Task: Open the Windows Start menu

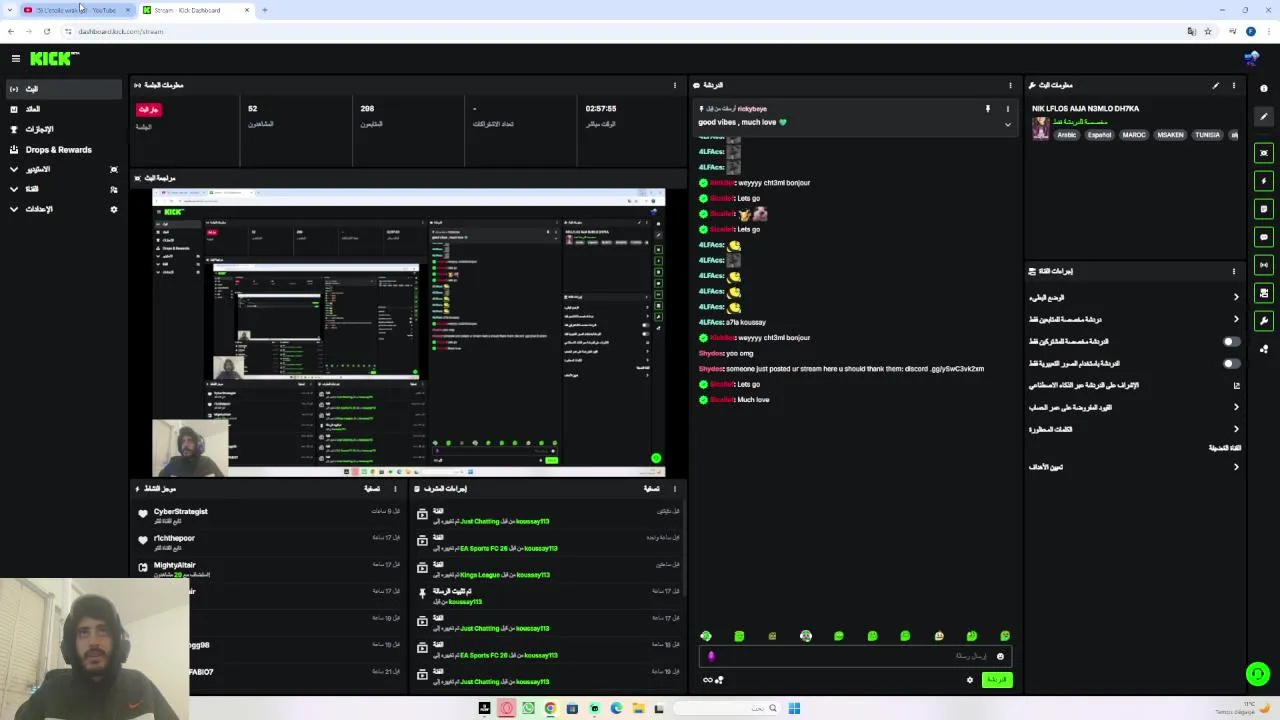Action: click(794, 708)
